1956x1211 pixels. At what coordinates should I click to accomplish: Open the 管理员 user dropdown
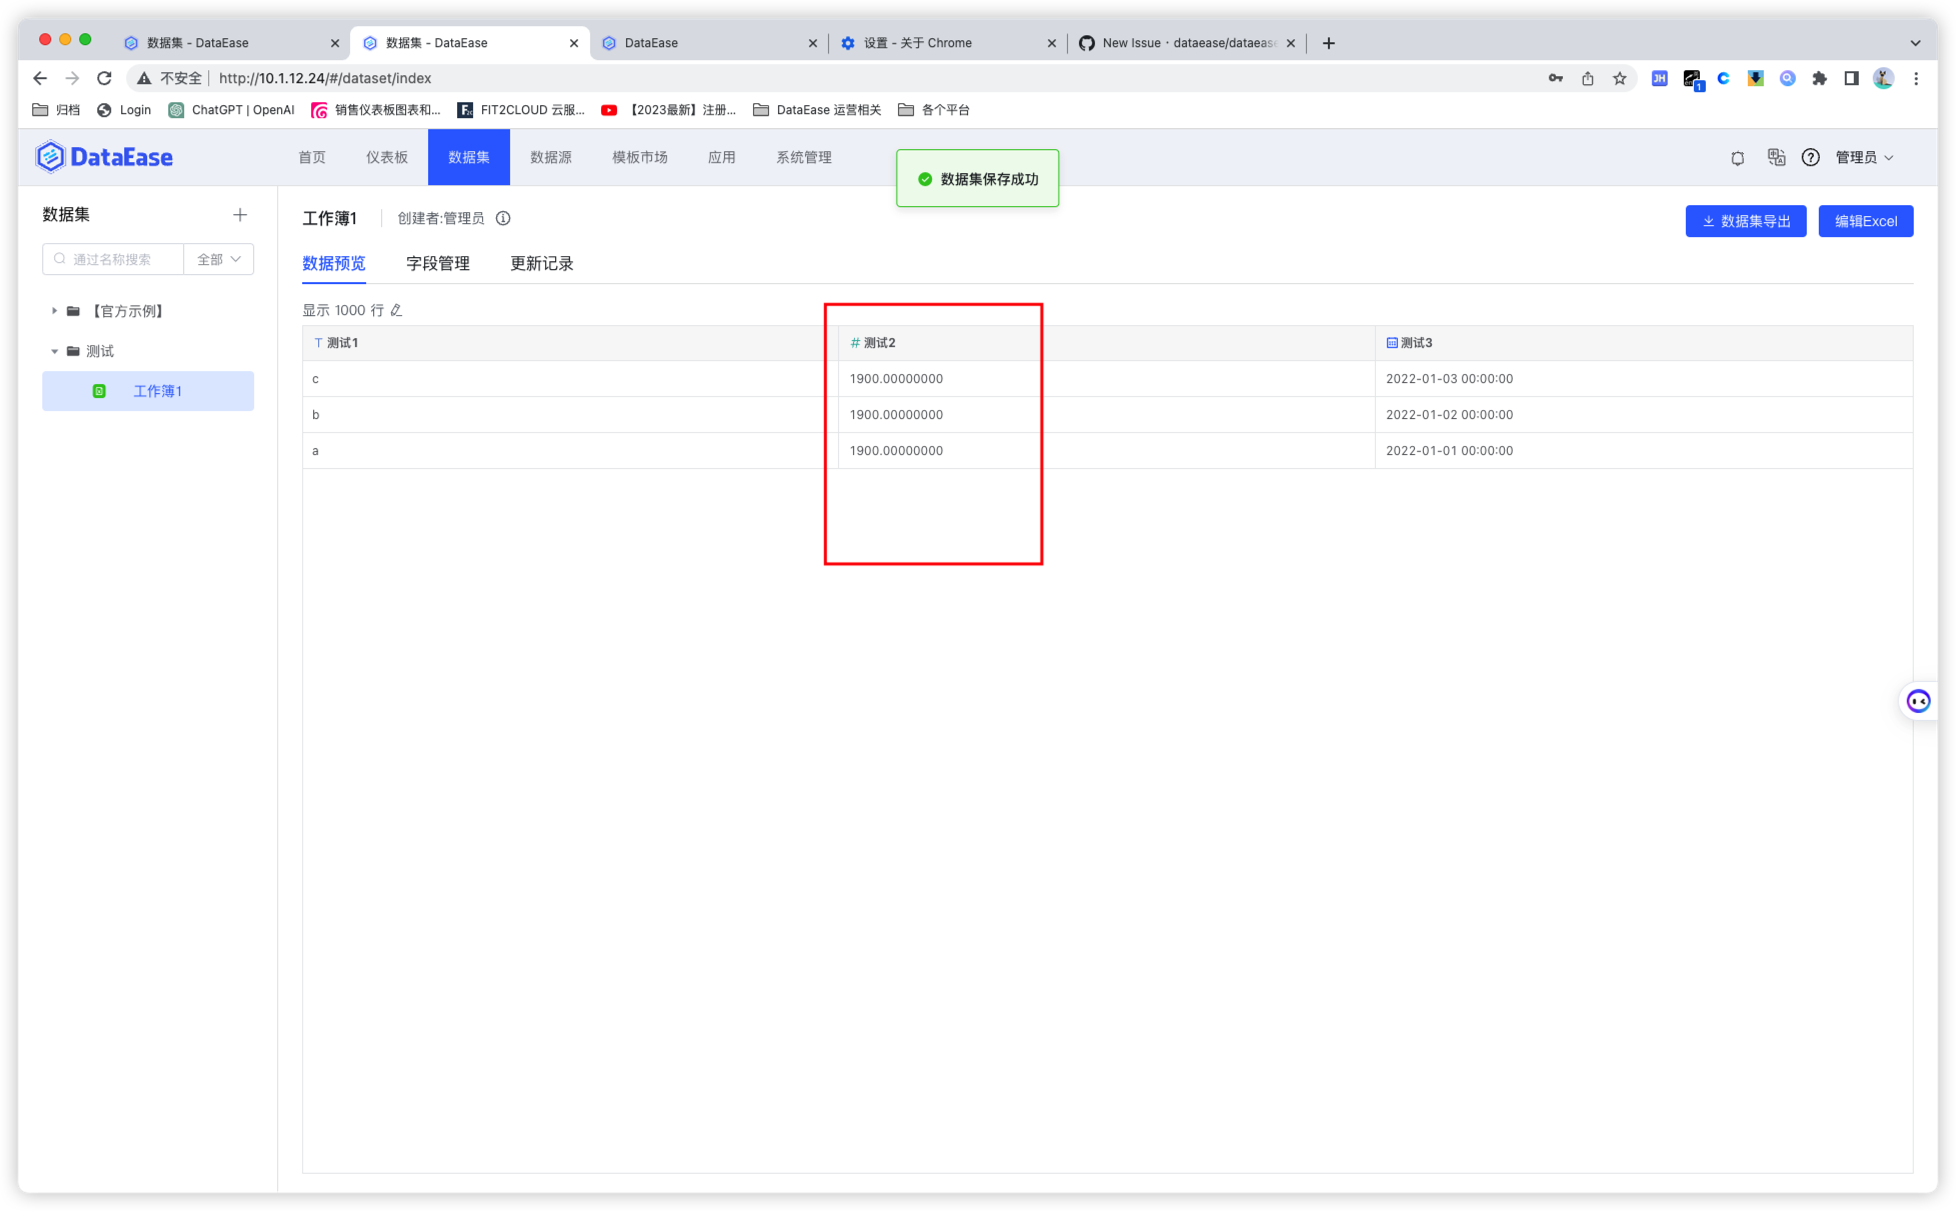[x=1863, y=157]
